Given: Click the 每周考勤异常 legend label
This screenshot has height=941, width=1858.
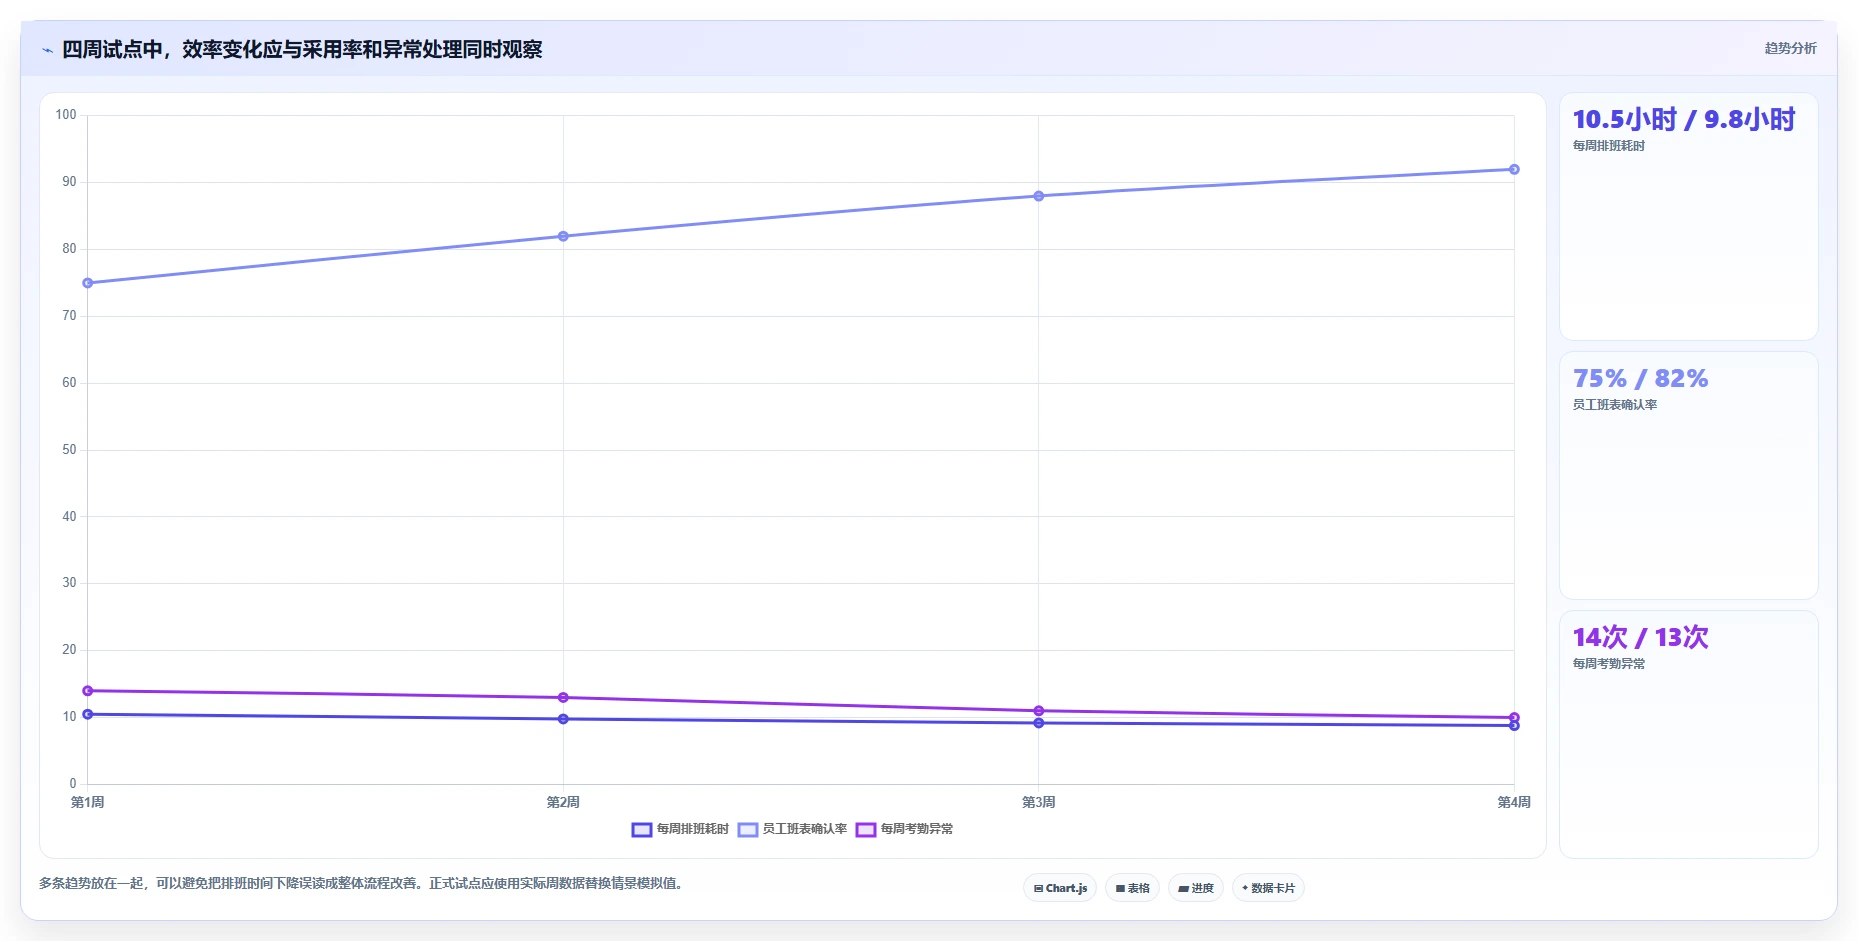Looking at the screenshot, I should [917, 829].
